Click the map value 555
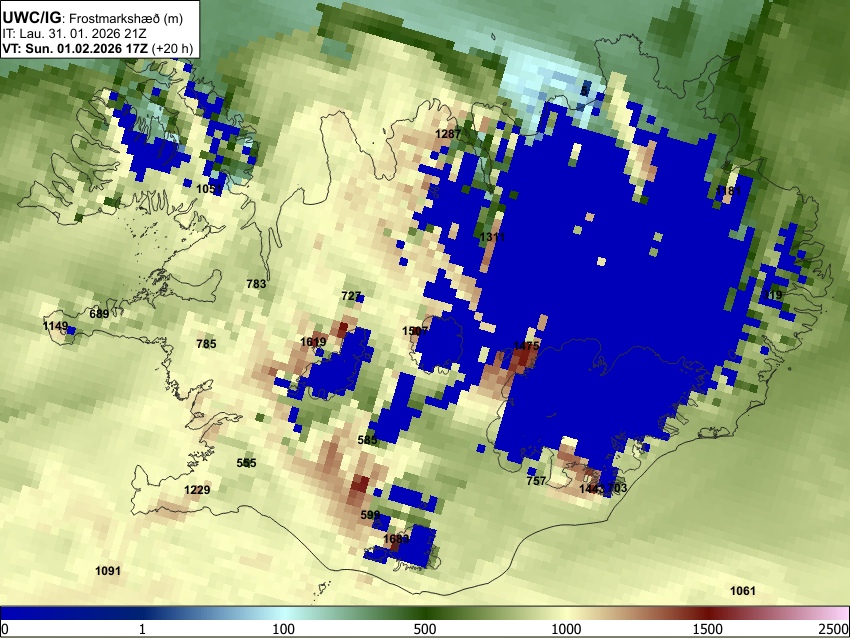The height and width of the screenshot is (638, 850). pyautogui.click(x=246, y=463)
